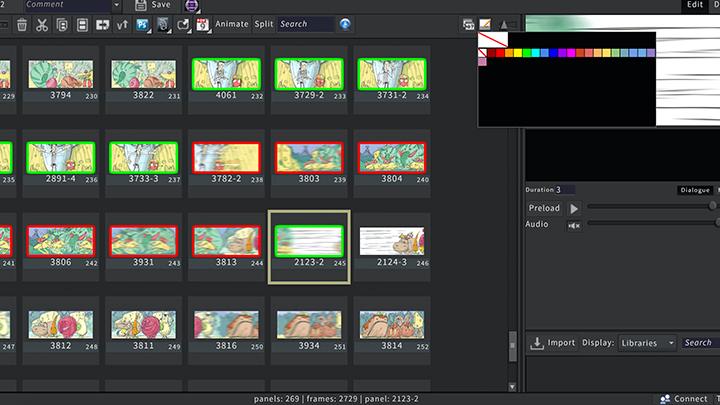Click the blue upload arrow icon

tap(345, 24)
